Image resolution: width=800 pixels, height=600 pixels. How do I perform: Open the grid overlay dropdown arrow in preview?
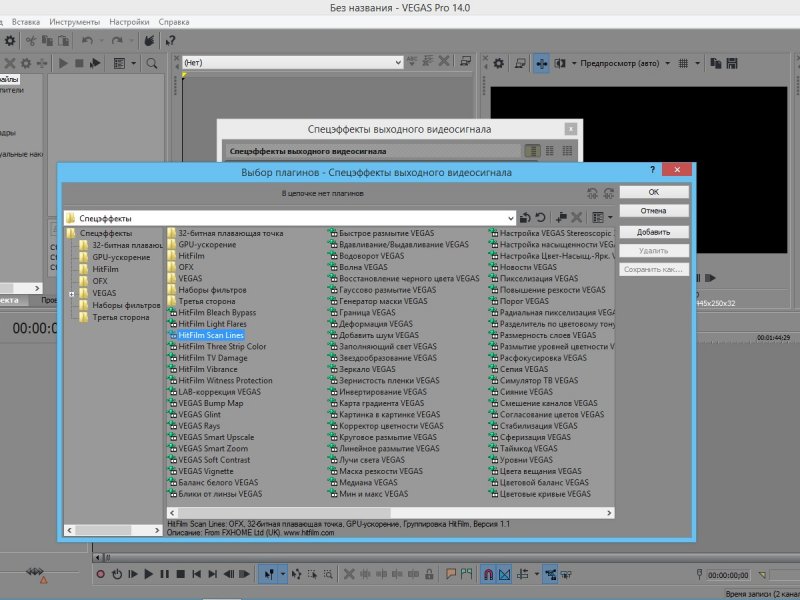tap(697, 63)
